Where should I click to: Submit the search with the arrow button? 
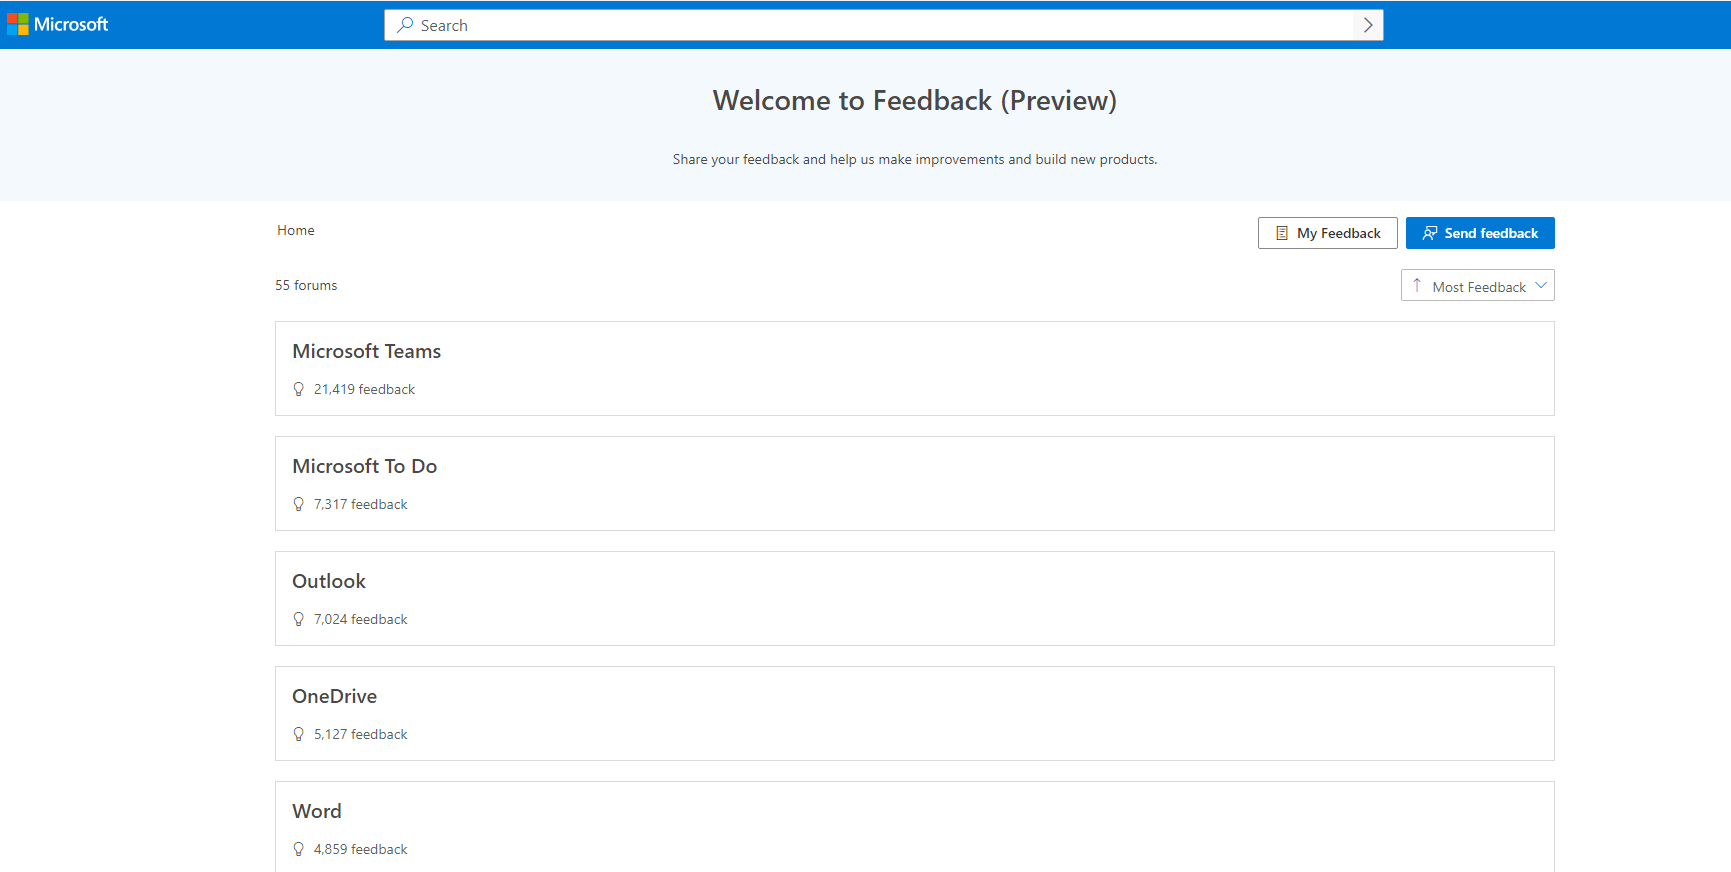[x=1368, y=25]
